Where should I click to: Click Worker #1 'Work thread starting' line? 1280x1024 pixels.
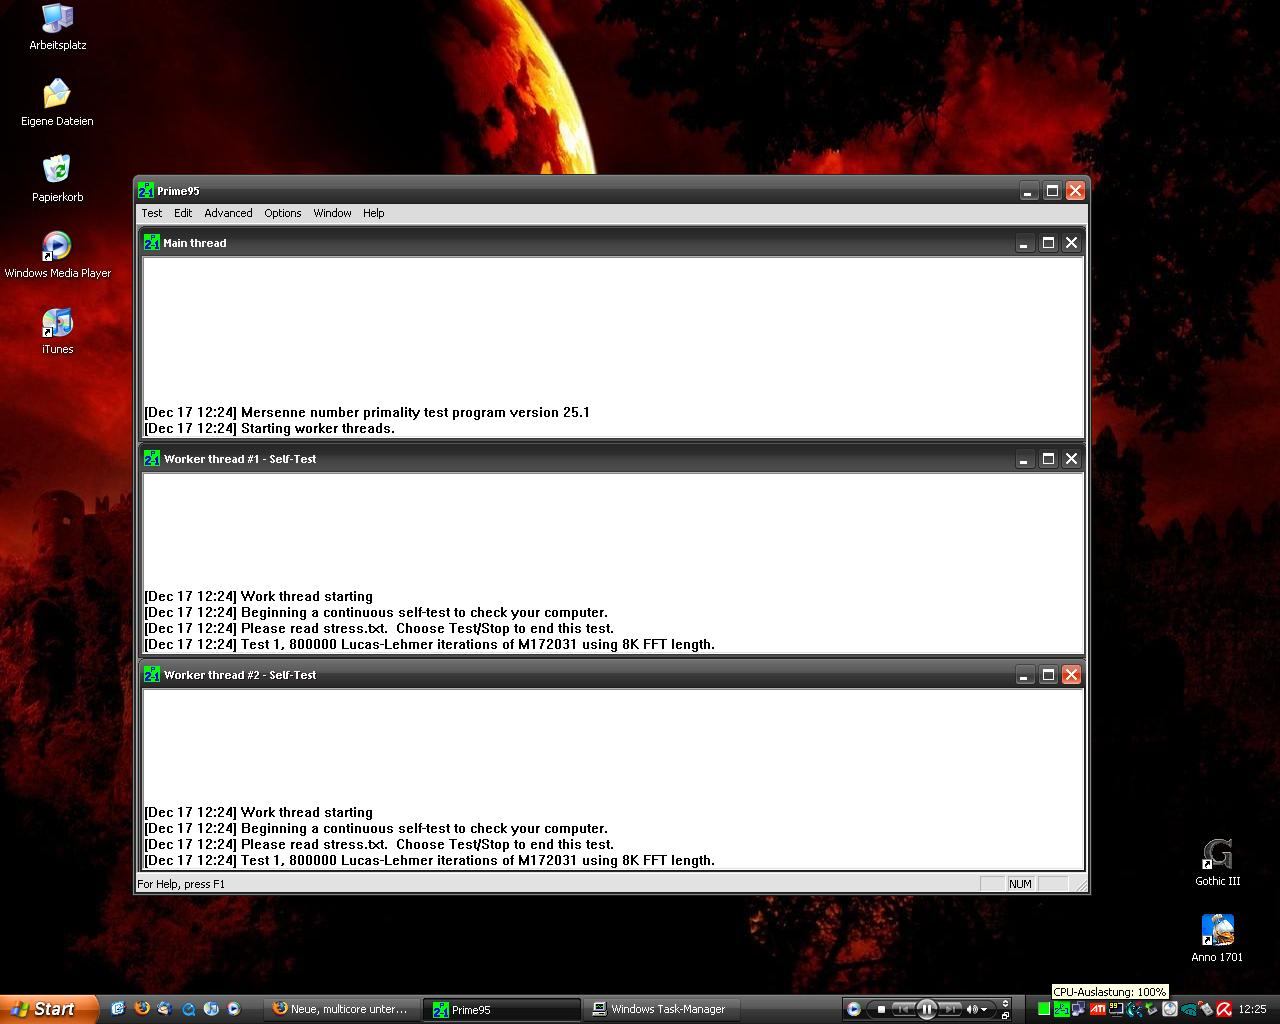pos(258,596)
